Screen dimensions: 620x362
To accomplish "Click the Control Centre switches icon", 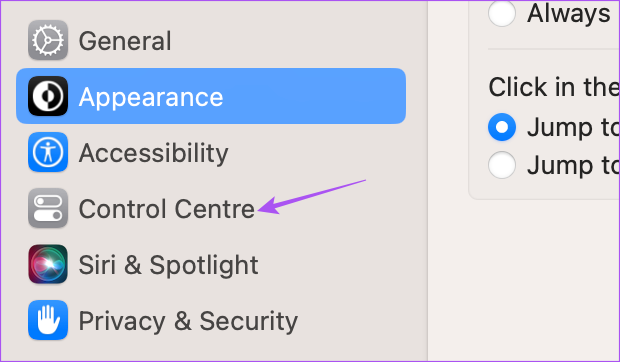I will pos(48,208).
